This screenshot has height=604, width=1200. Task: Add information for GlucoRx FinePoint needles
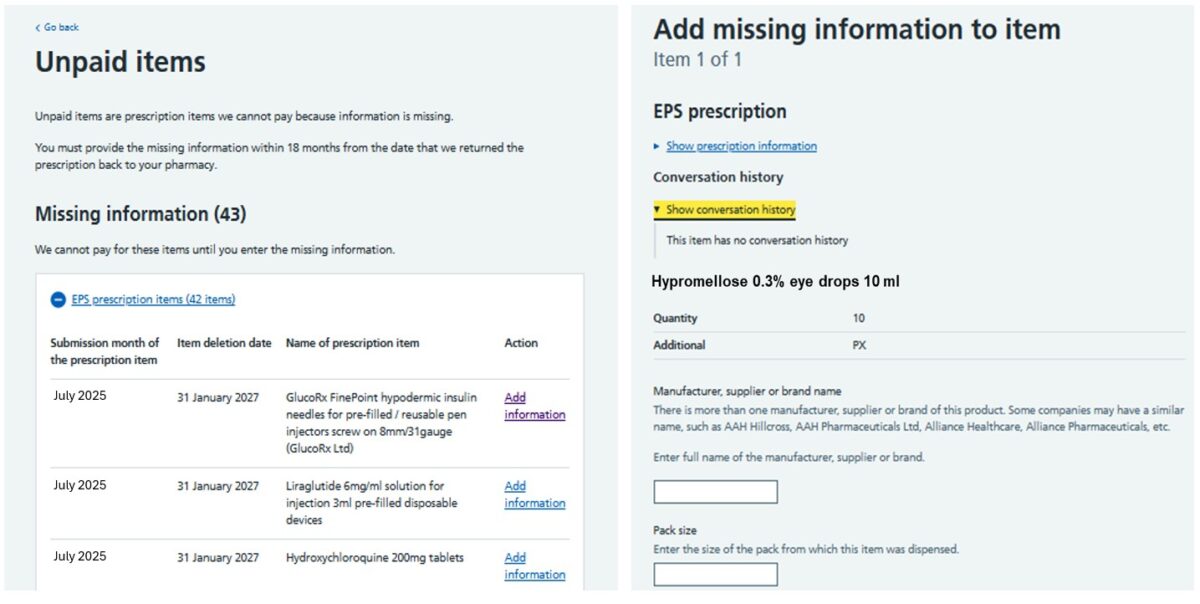point(534,406)
